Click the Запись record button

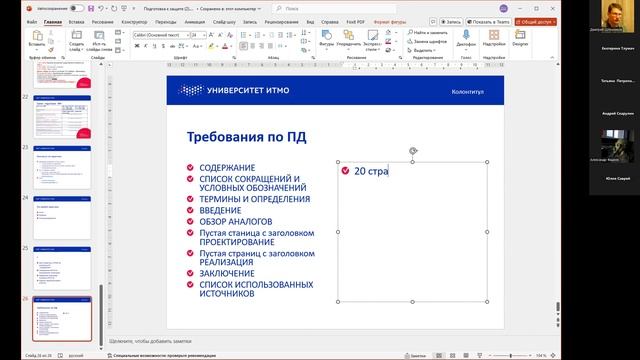[451, 22]
